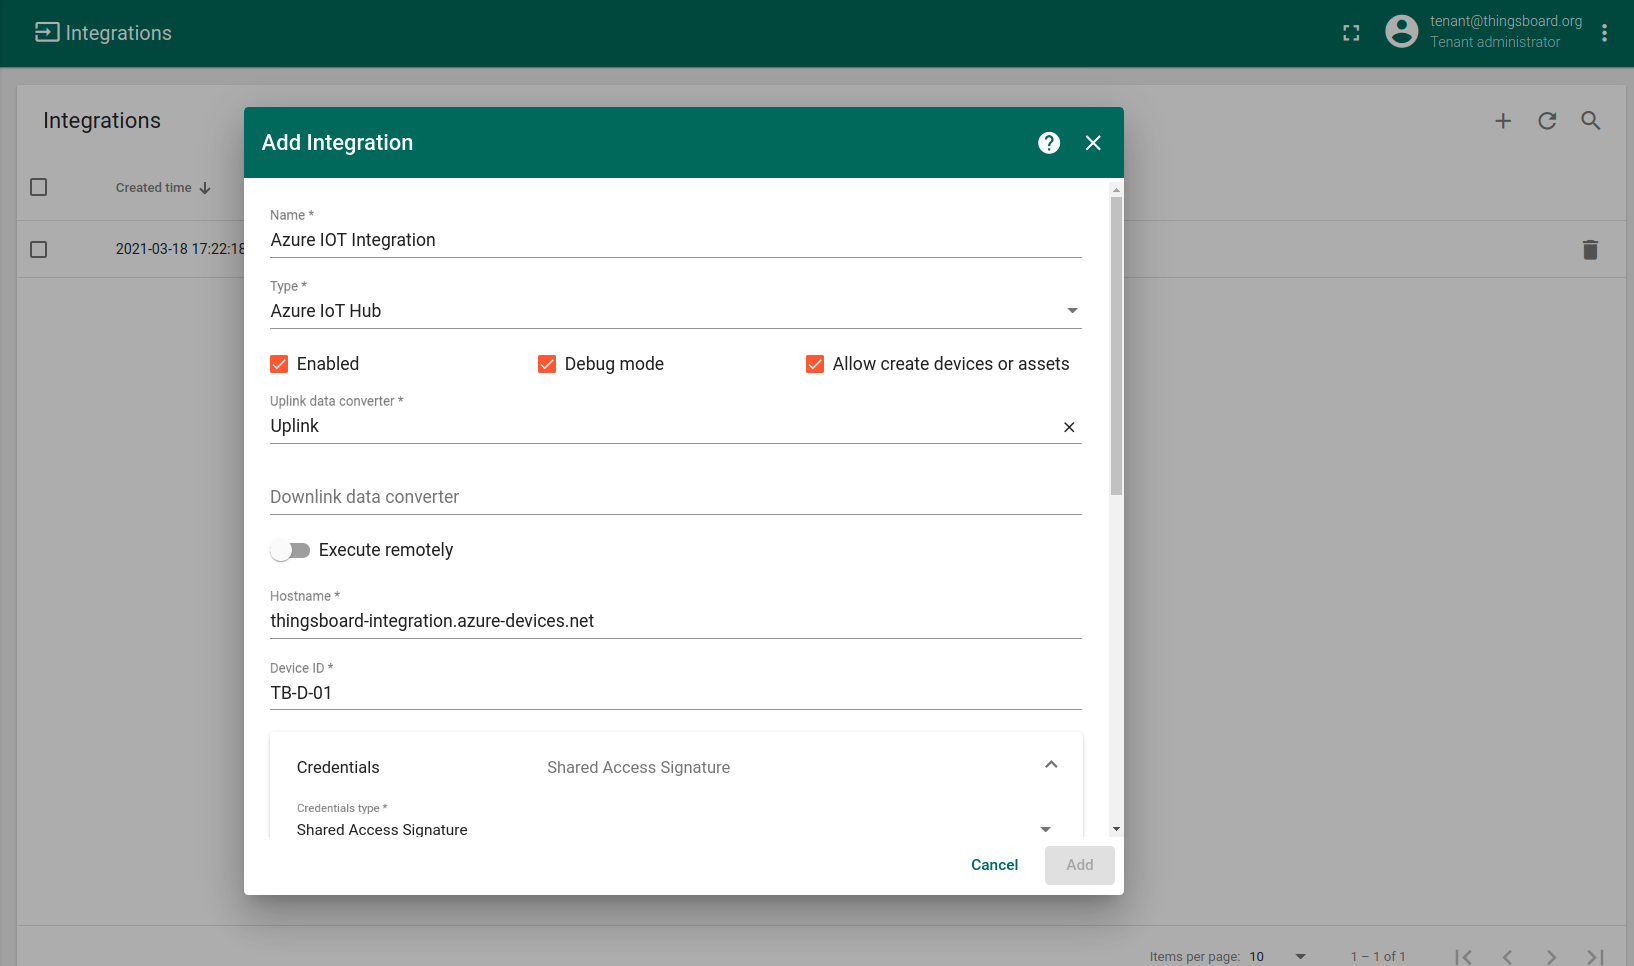Click the Shared Access Signature panel description

tap(638, 767)
